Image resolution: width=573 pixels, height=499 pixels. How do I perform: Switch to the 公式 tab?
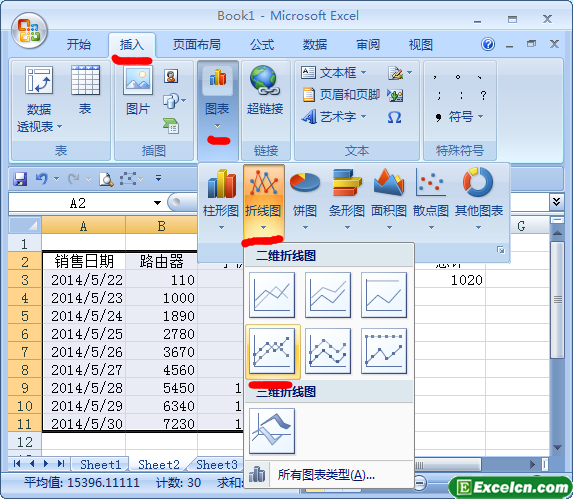pos(262,45)
